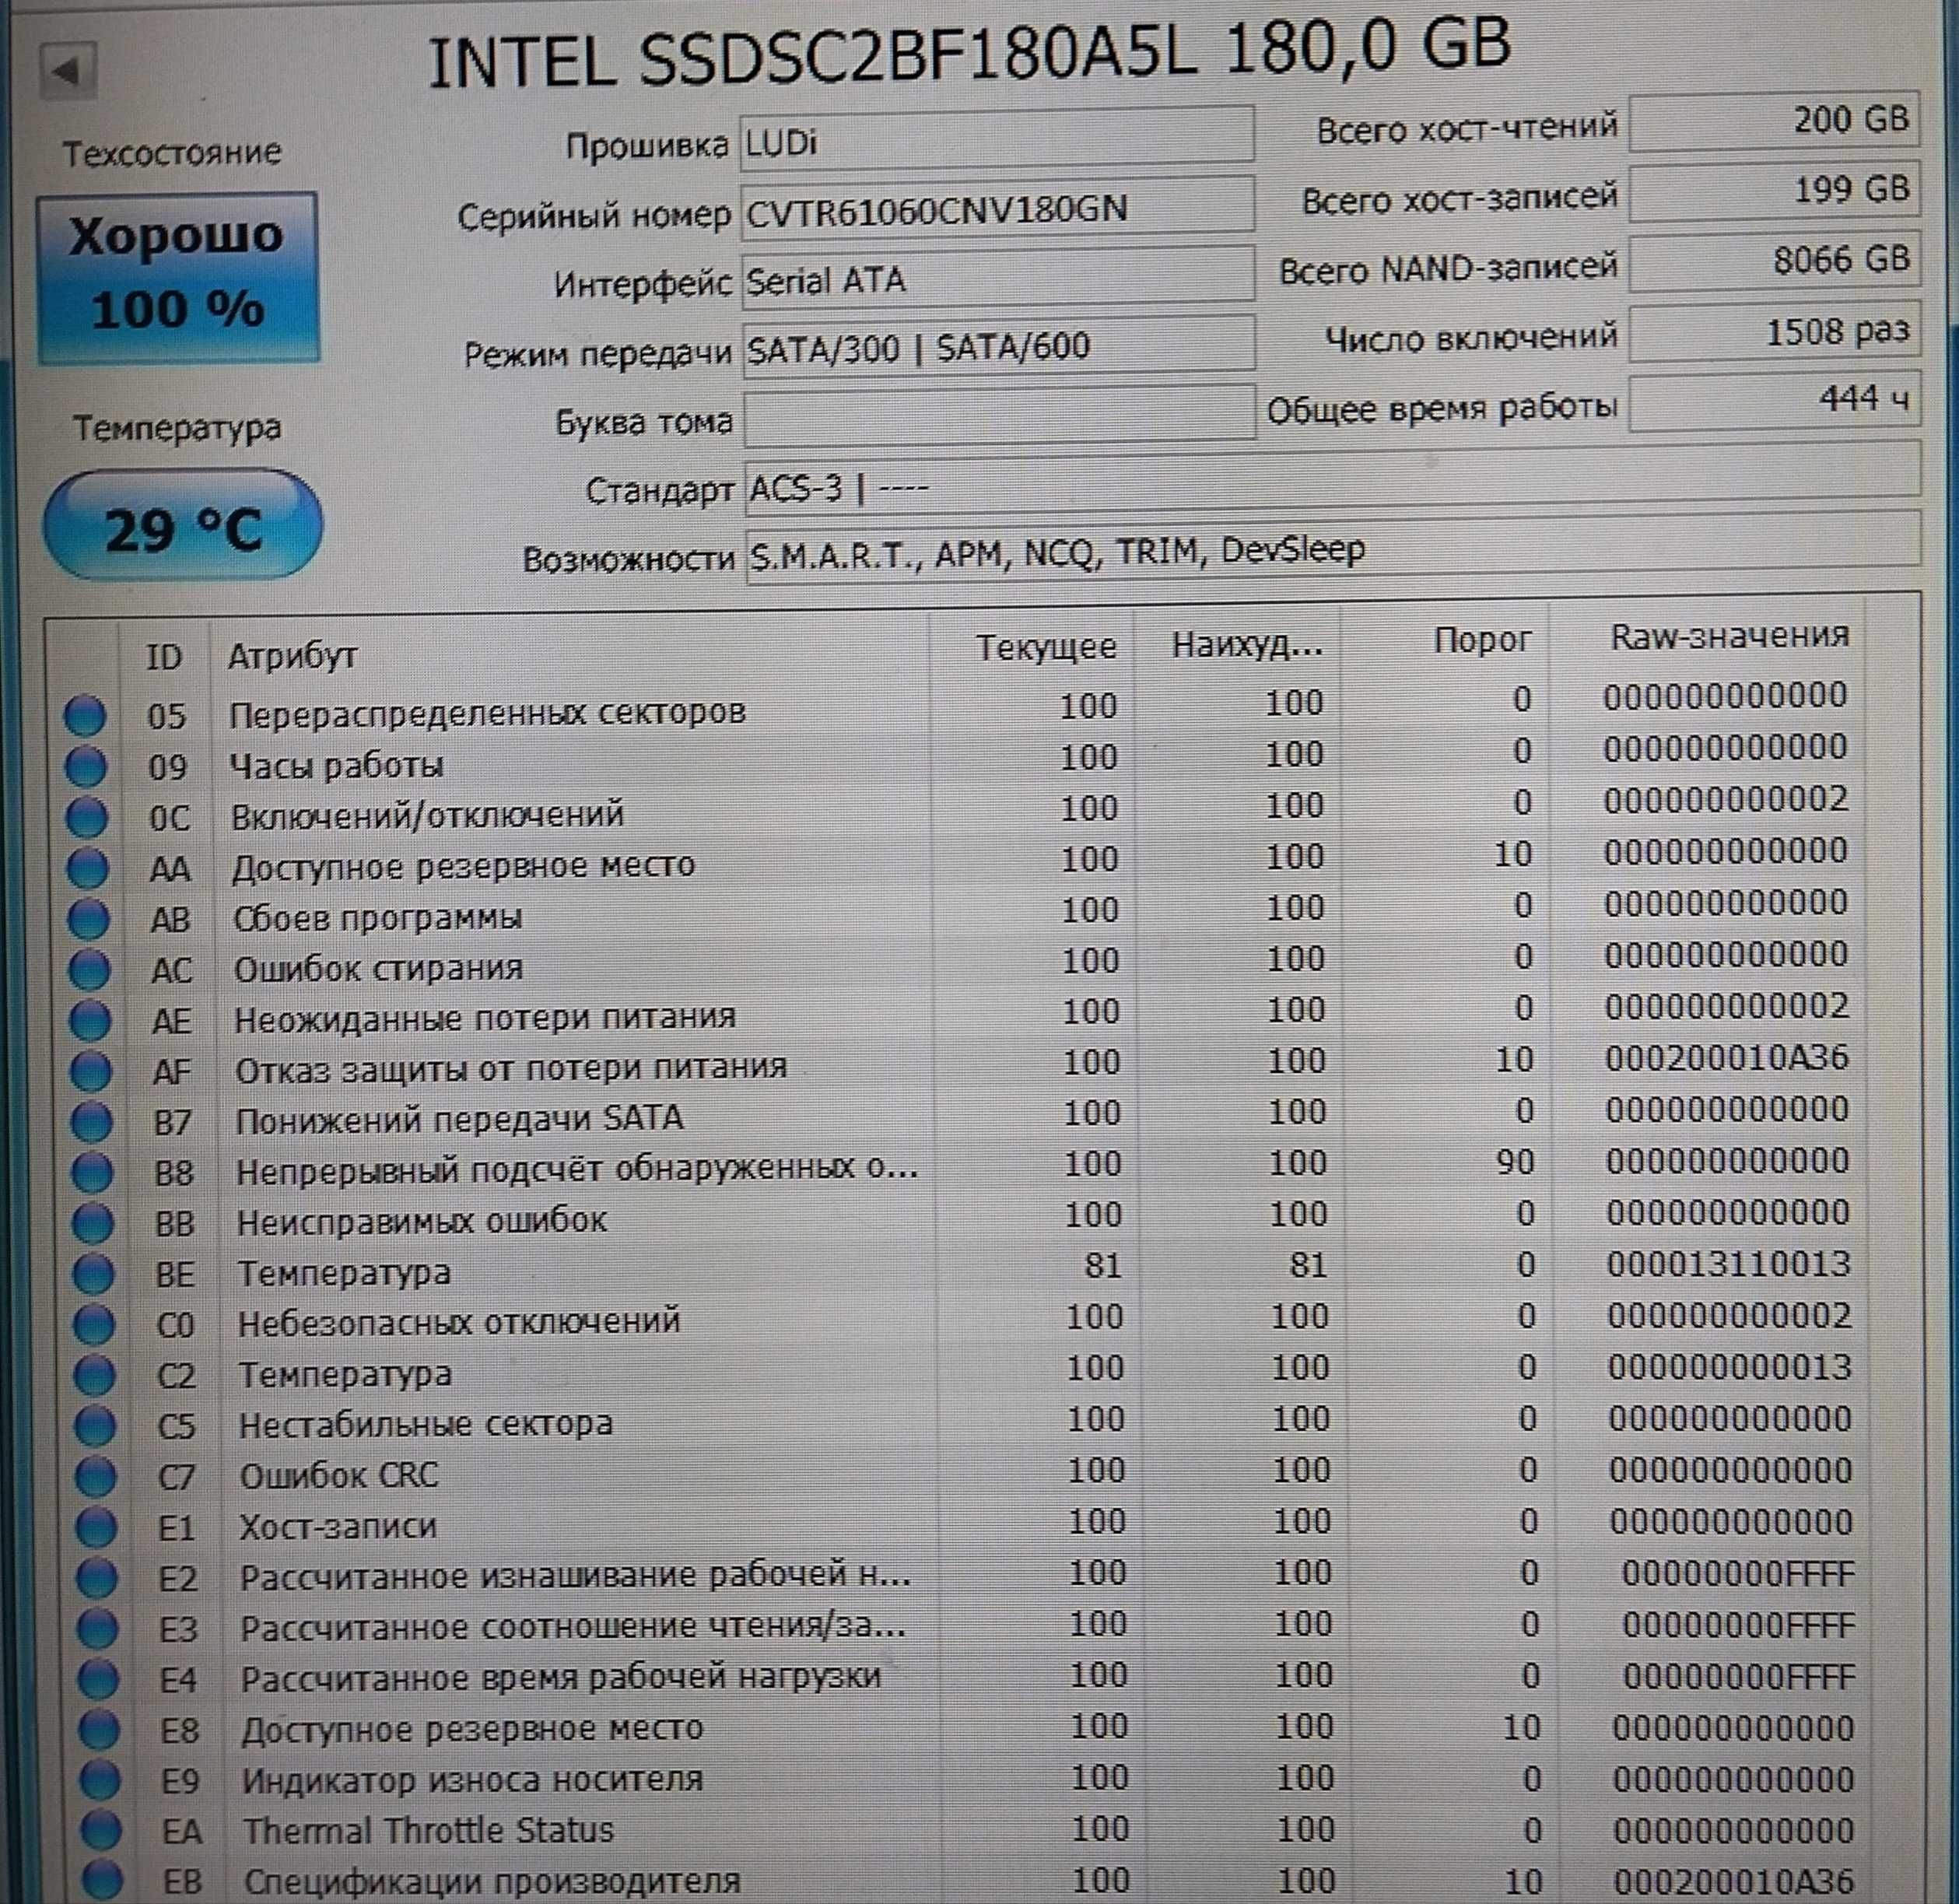This screenshot has width=1959, height=1904.
Task: Select the Небезопасных отключений attribute text
Action: (x=459, y=1323)
